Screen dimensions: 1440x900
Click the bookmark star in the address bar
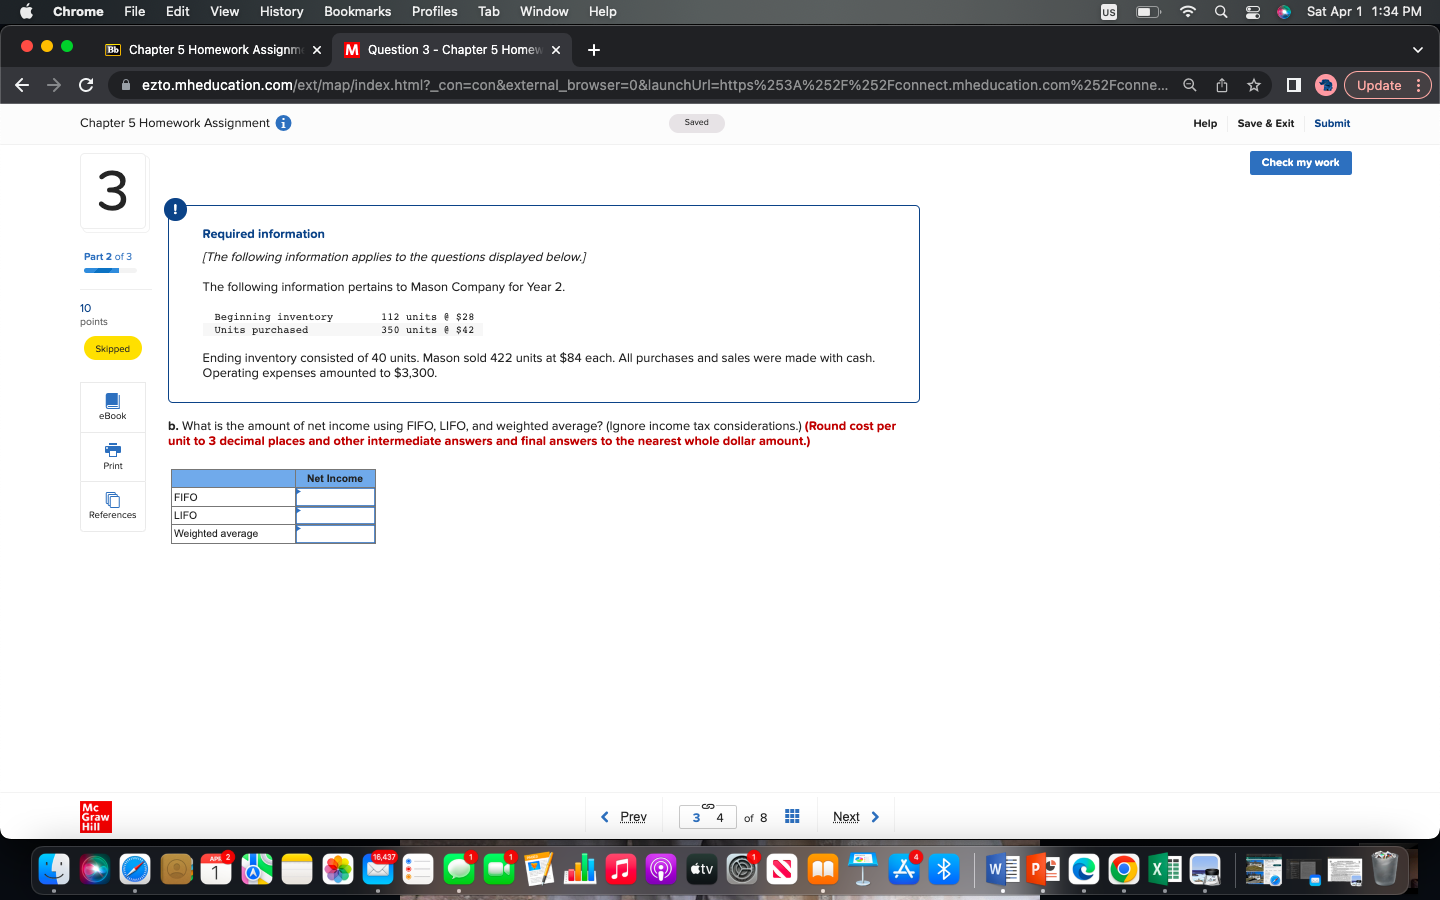1254,85
